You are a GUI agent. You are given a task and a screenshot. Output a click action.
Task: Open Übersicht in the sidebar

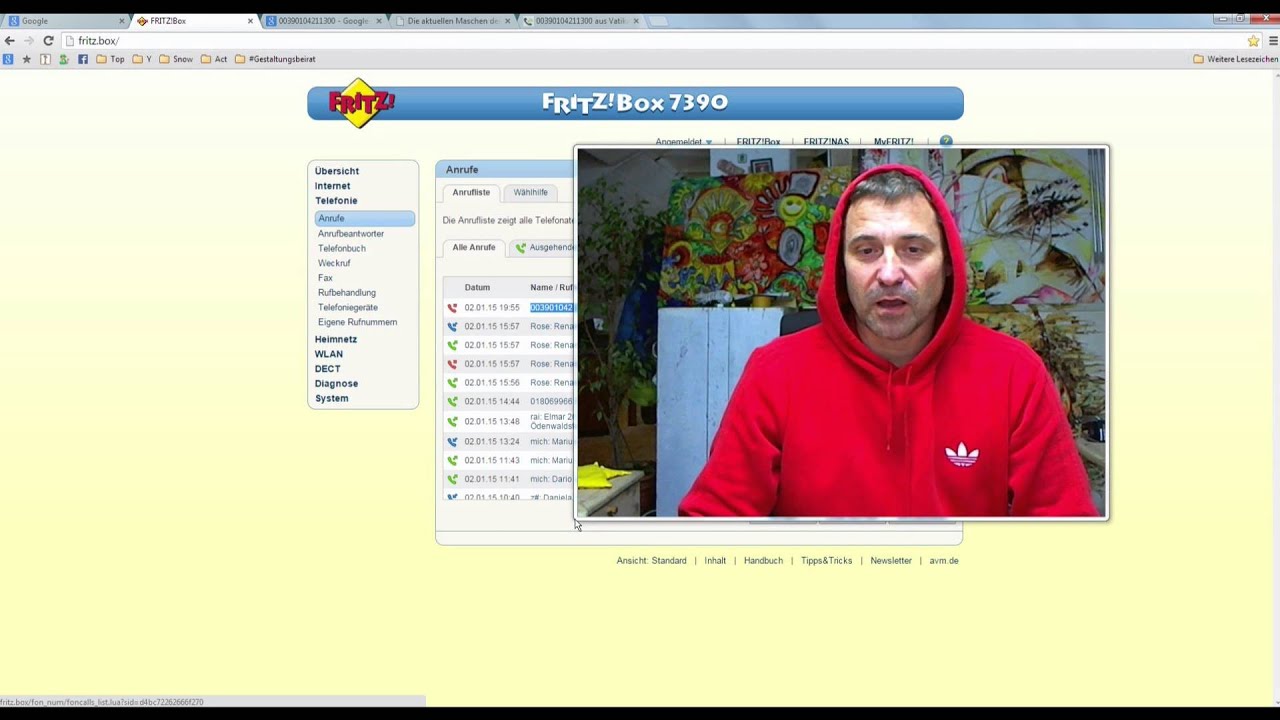(x=337, y=171)
